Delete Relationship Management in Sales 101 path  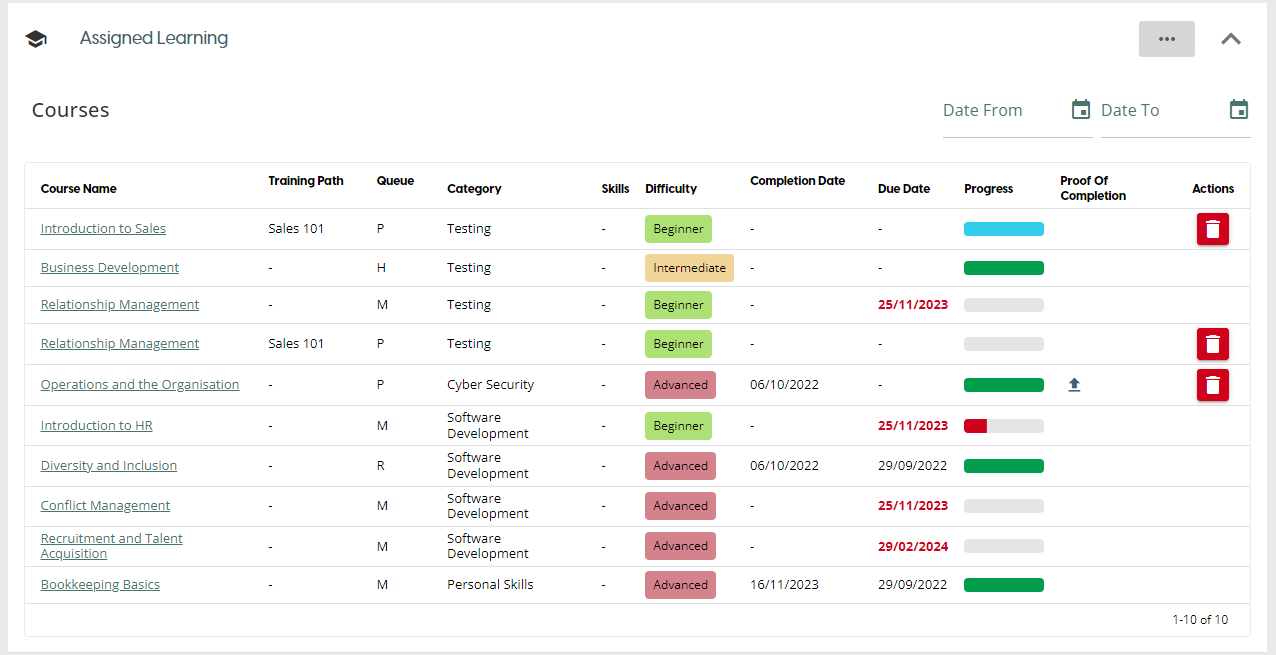[x=1212, y=344]
